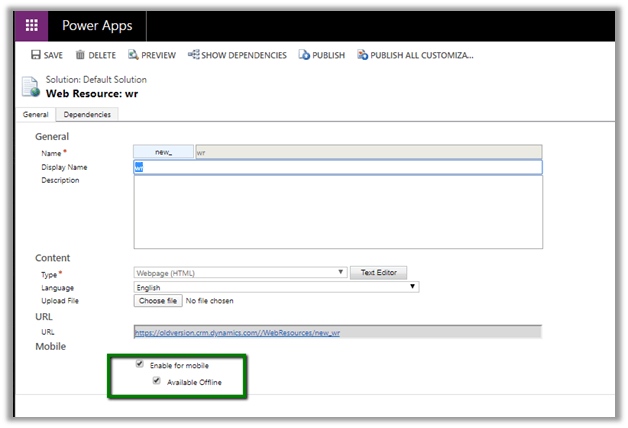This screenshot has height=428, width=628.
Task: Switch to the Dependencies tab
Action: point(86,114)
